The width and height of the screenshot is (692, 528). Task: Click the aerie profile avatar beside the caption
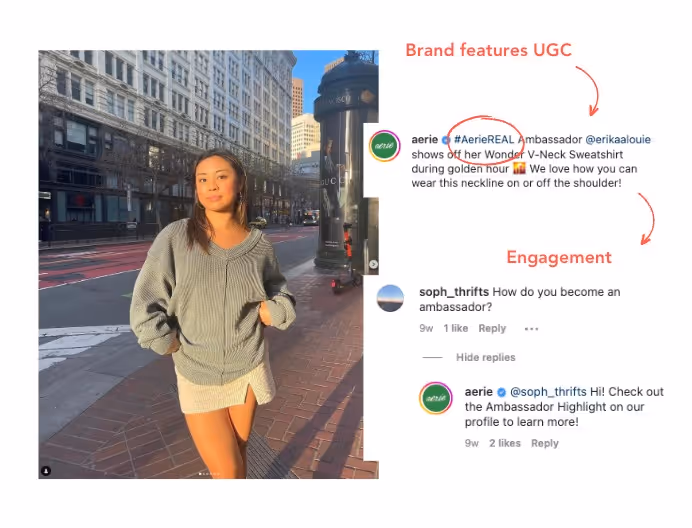(x=384, y=146)
